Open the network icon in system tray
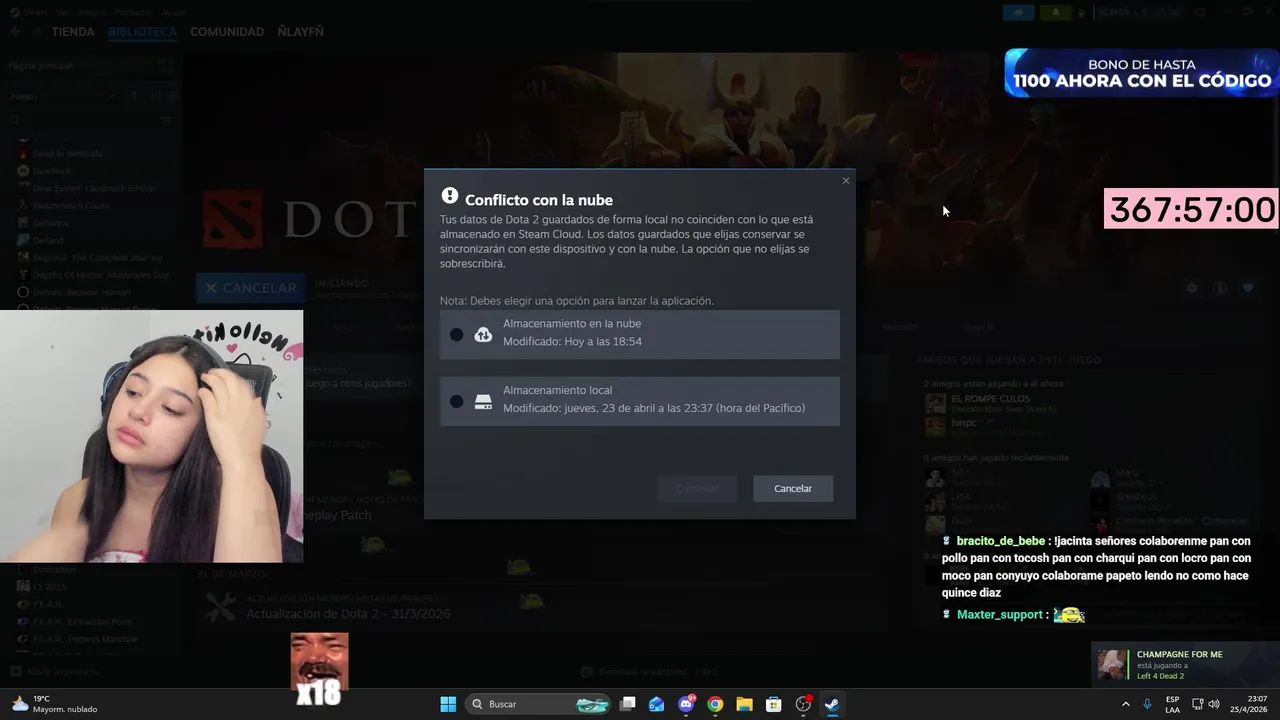The height and width of the screenshot is (720, 1280). (x=1198, y=704)
